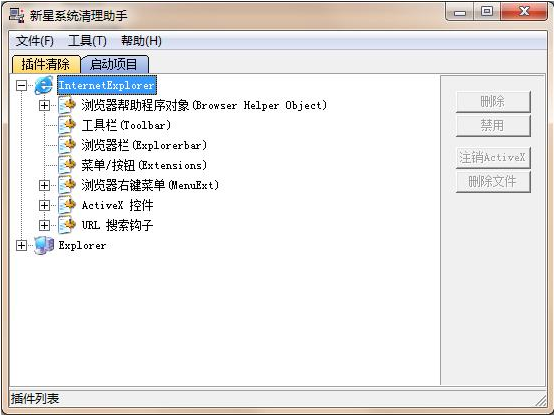This screenshot has height=415, width=554.
Task: Click the Toolbar item plugin icon
Action: click(67, 125)
